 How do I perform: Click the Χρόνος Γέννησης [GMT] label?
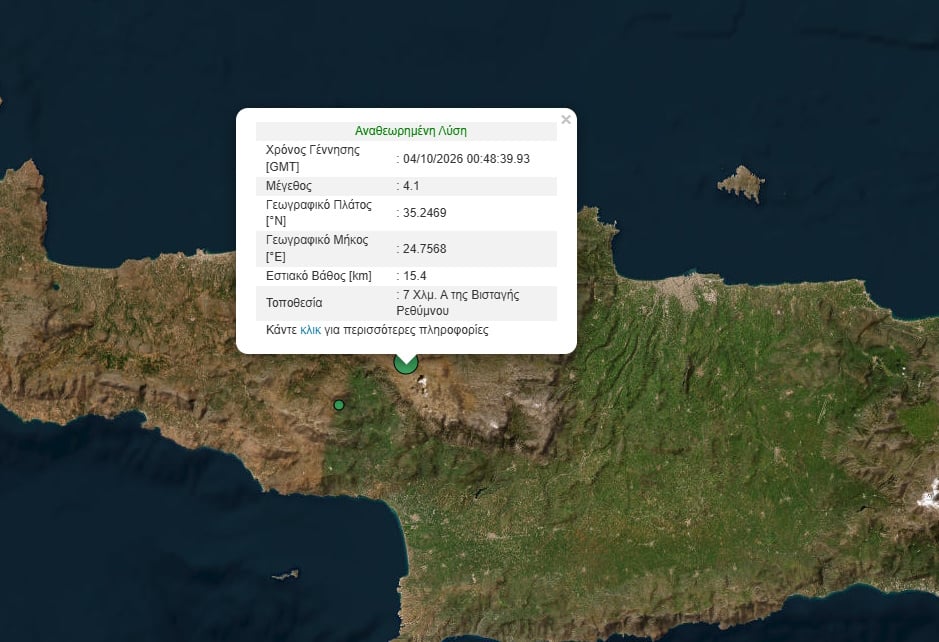tap(313, 158)
